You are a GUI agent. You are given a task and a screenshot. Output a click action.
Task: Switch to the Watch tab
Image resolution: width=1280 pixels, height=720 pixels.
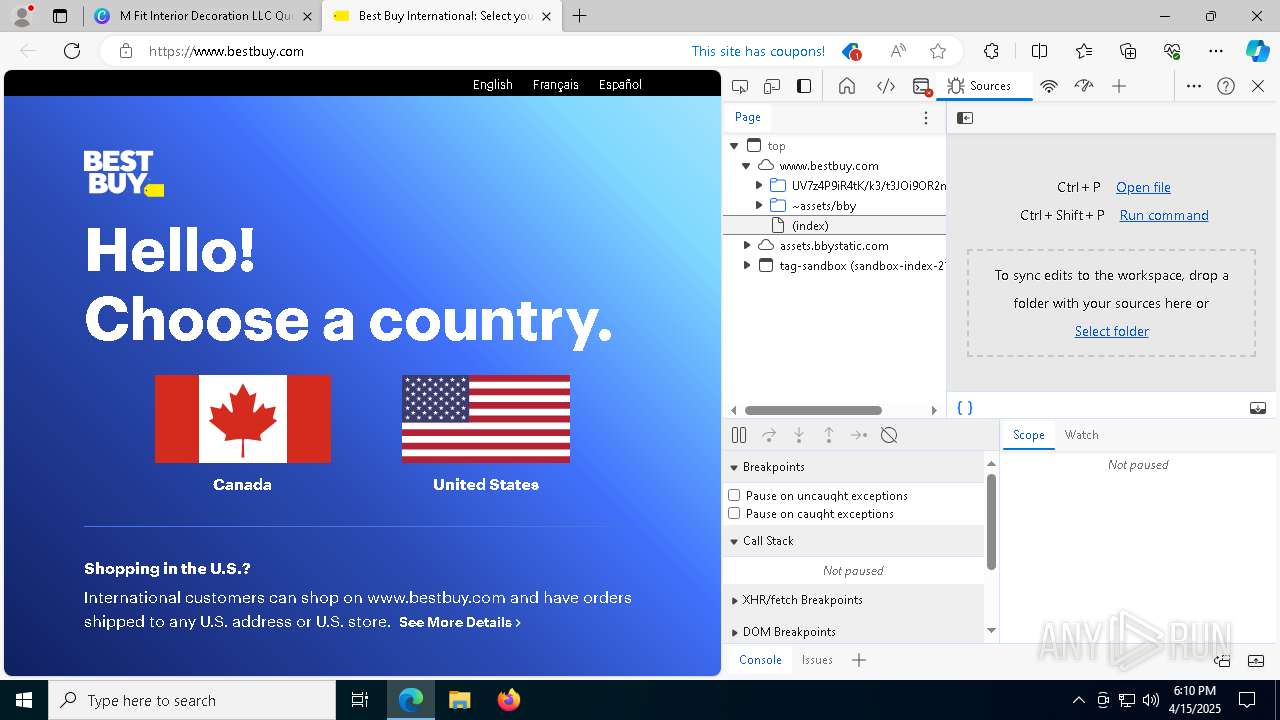(x=1081, y=435)
